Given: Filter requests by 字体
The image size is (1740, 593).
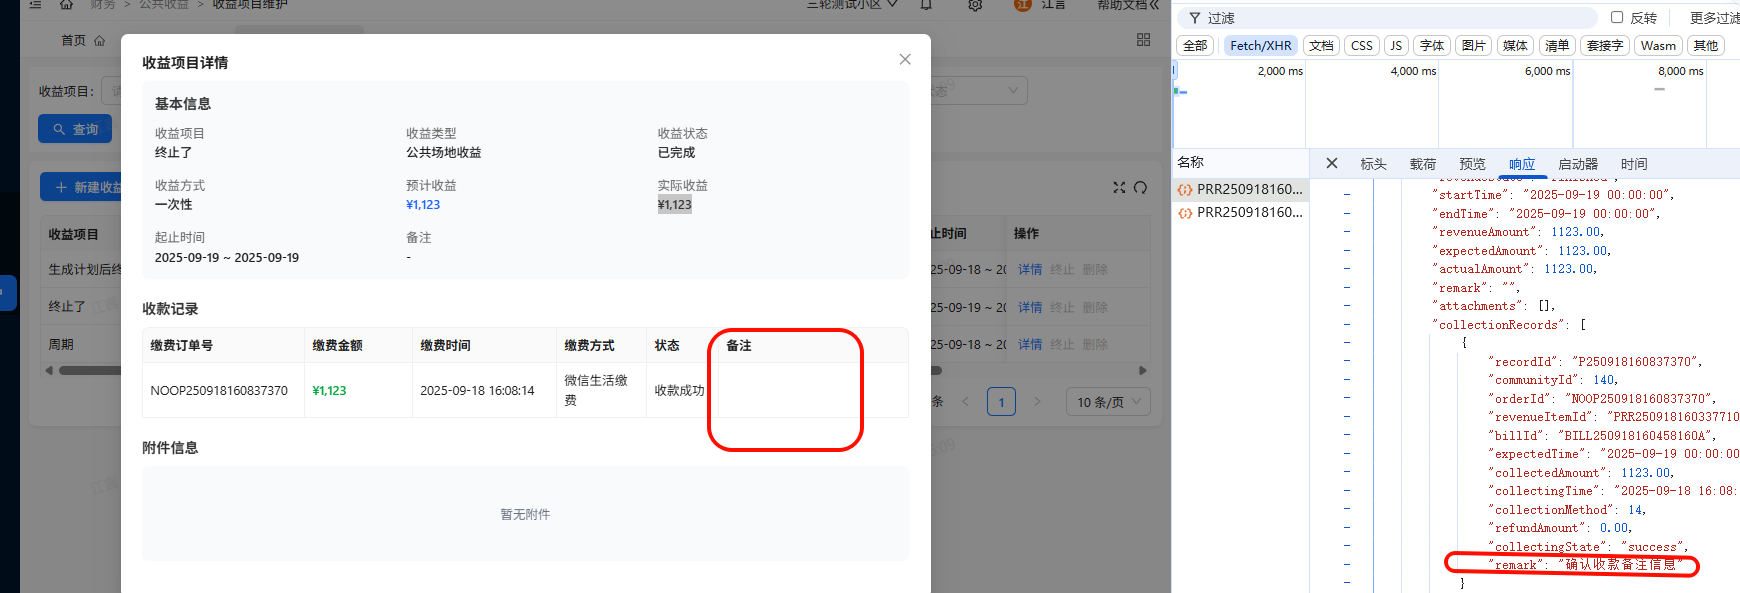Looking at the screenshot, I should tap(1432, 45).
